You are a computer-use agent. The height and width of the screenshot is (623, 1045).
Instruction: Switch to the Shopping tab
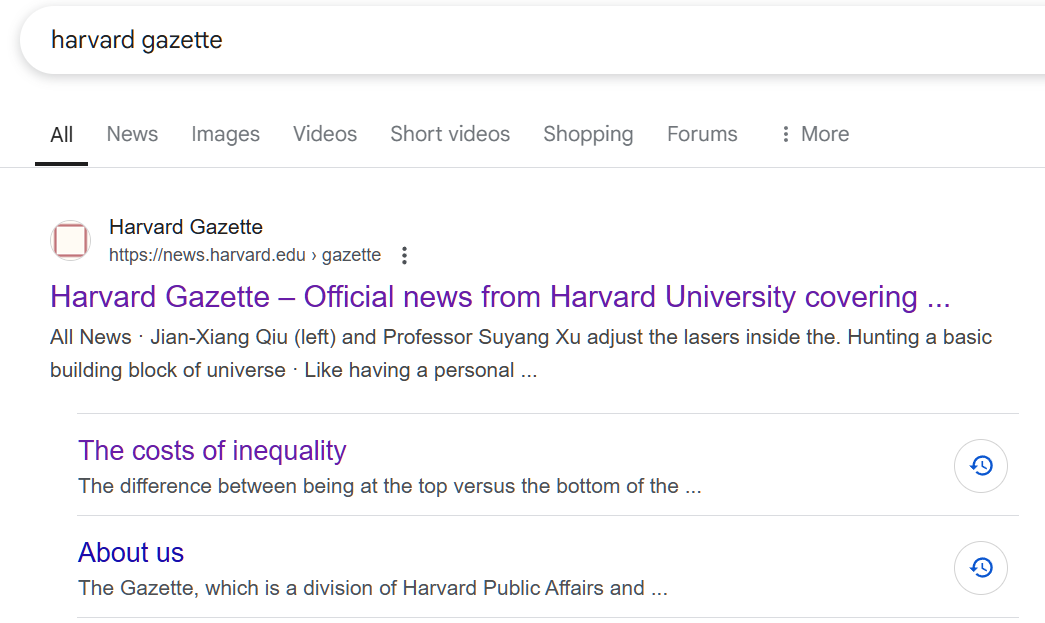click(588, 134)
